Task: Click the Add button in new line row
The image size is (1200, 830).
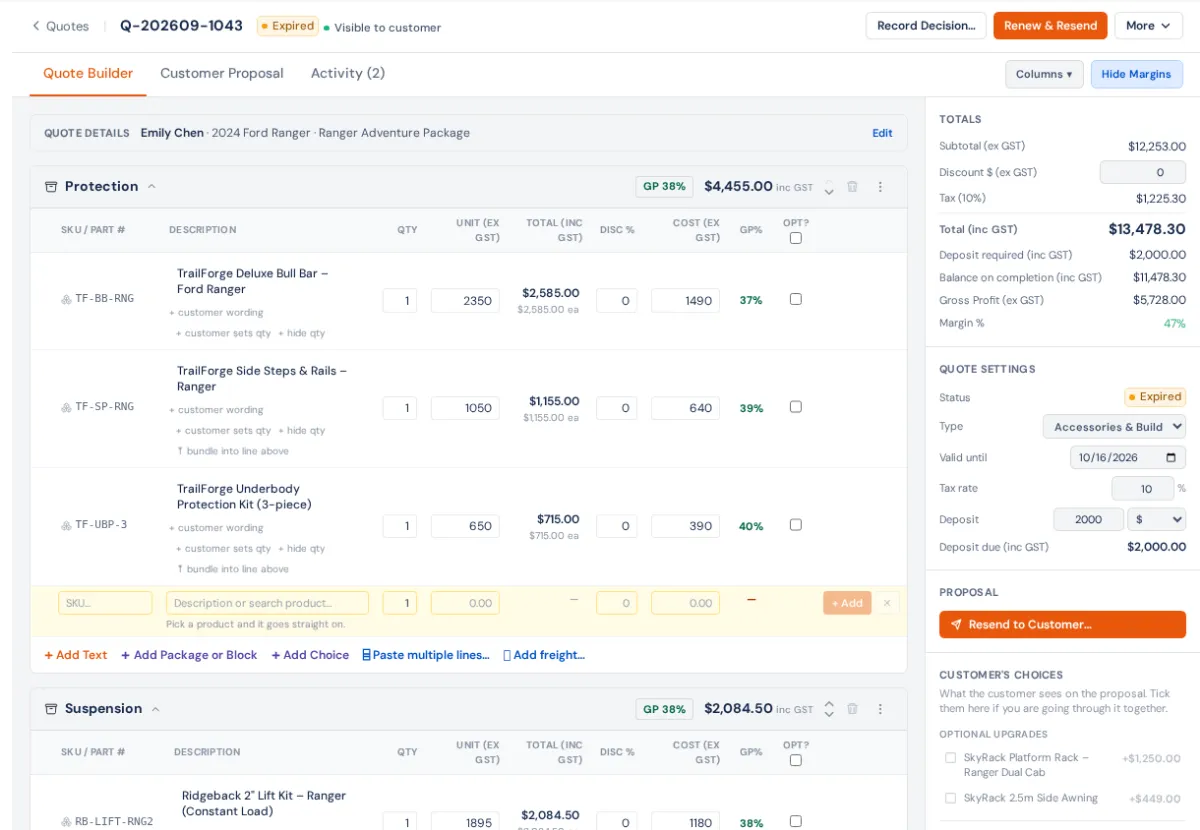Action: point(847,603)
